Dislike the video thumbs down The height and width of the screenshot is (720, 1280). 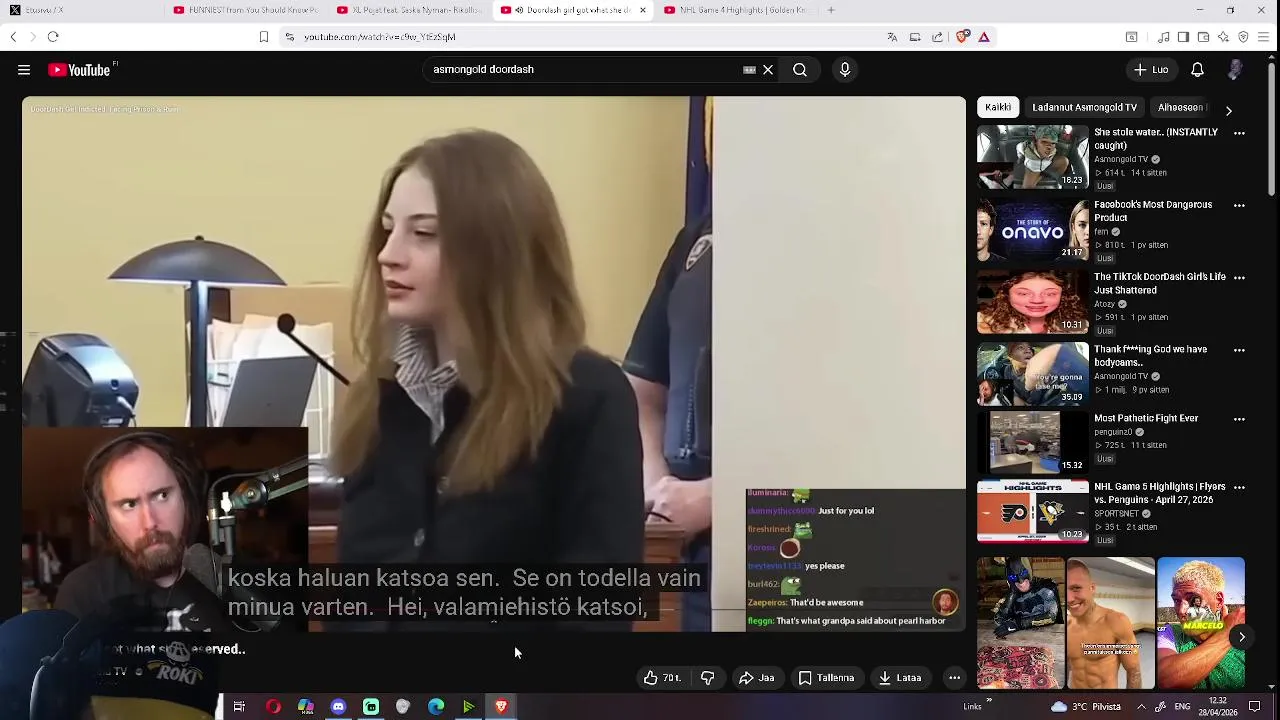(708, 678)
